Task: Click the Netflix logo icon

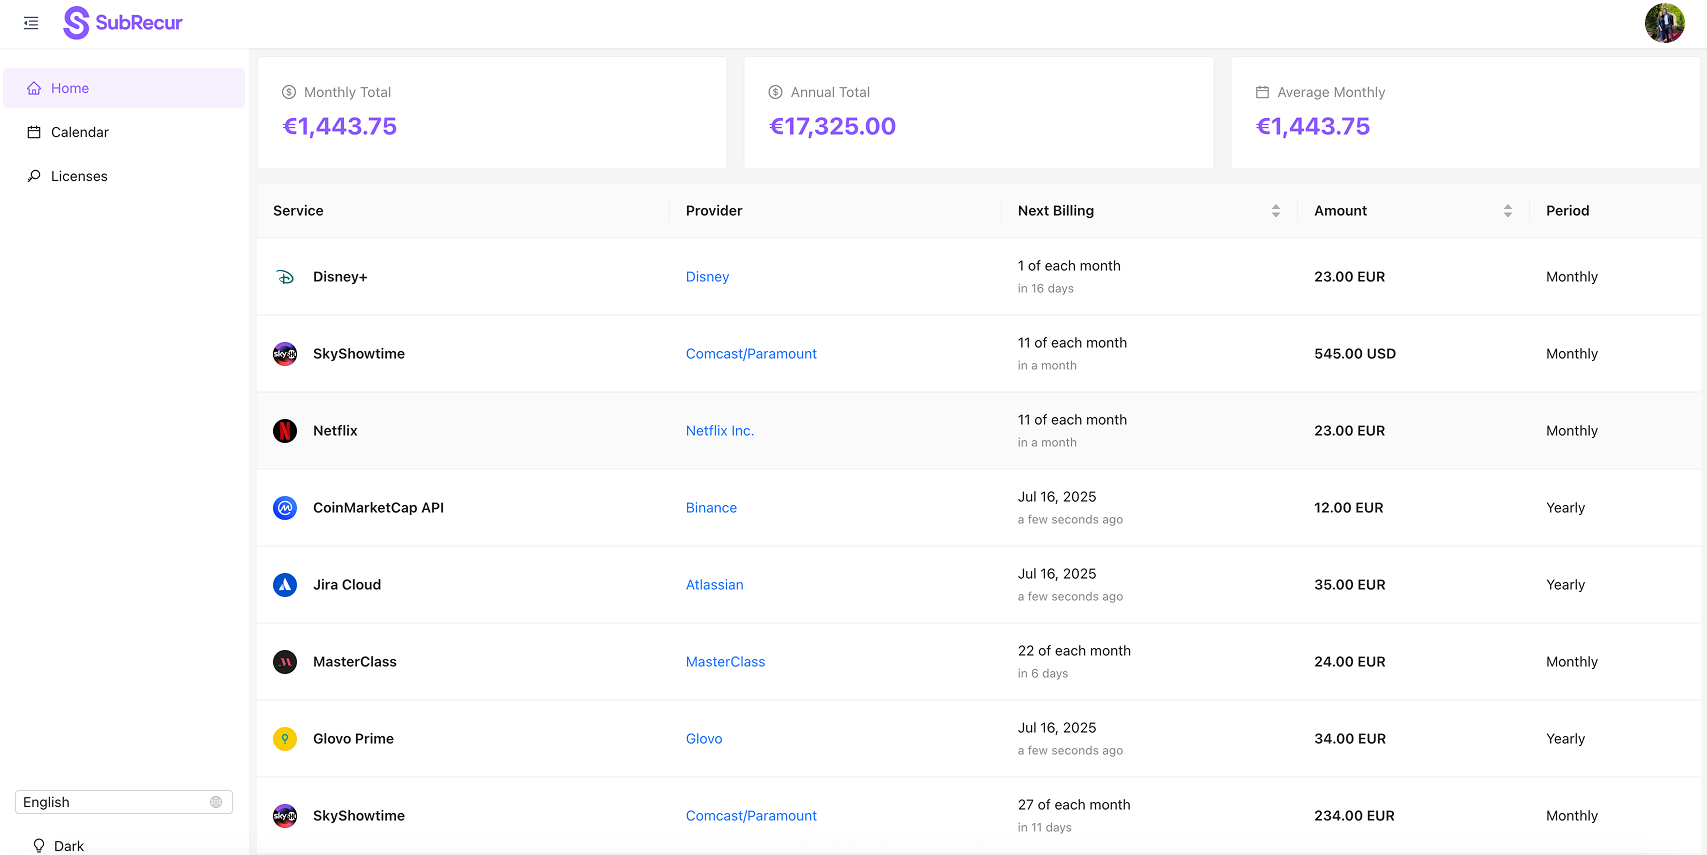Action: (285, 431)
